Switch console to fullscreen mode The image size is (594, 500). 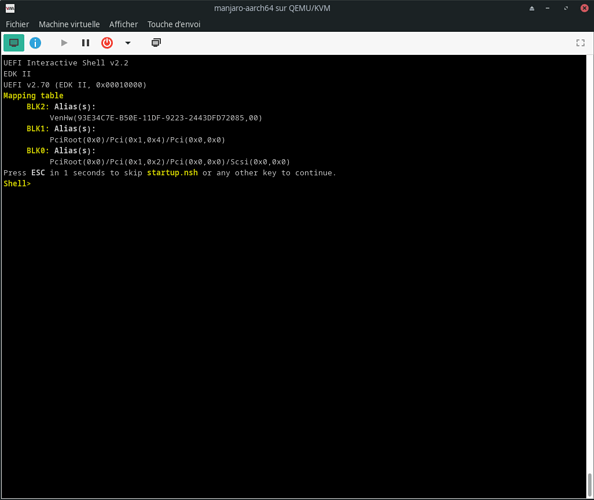580,43
